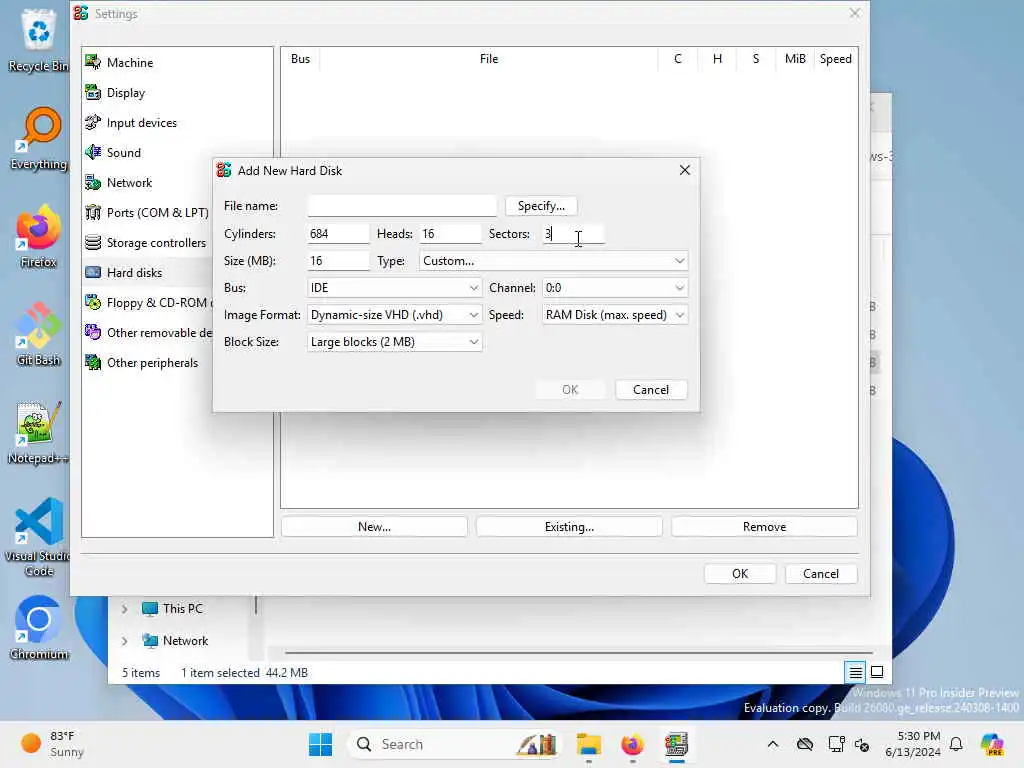Open File Explorer from taskbar
Viewport: 1024px width, 768px height.
[588, 744]
